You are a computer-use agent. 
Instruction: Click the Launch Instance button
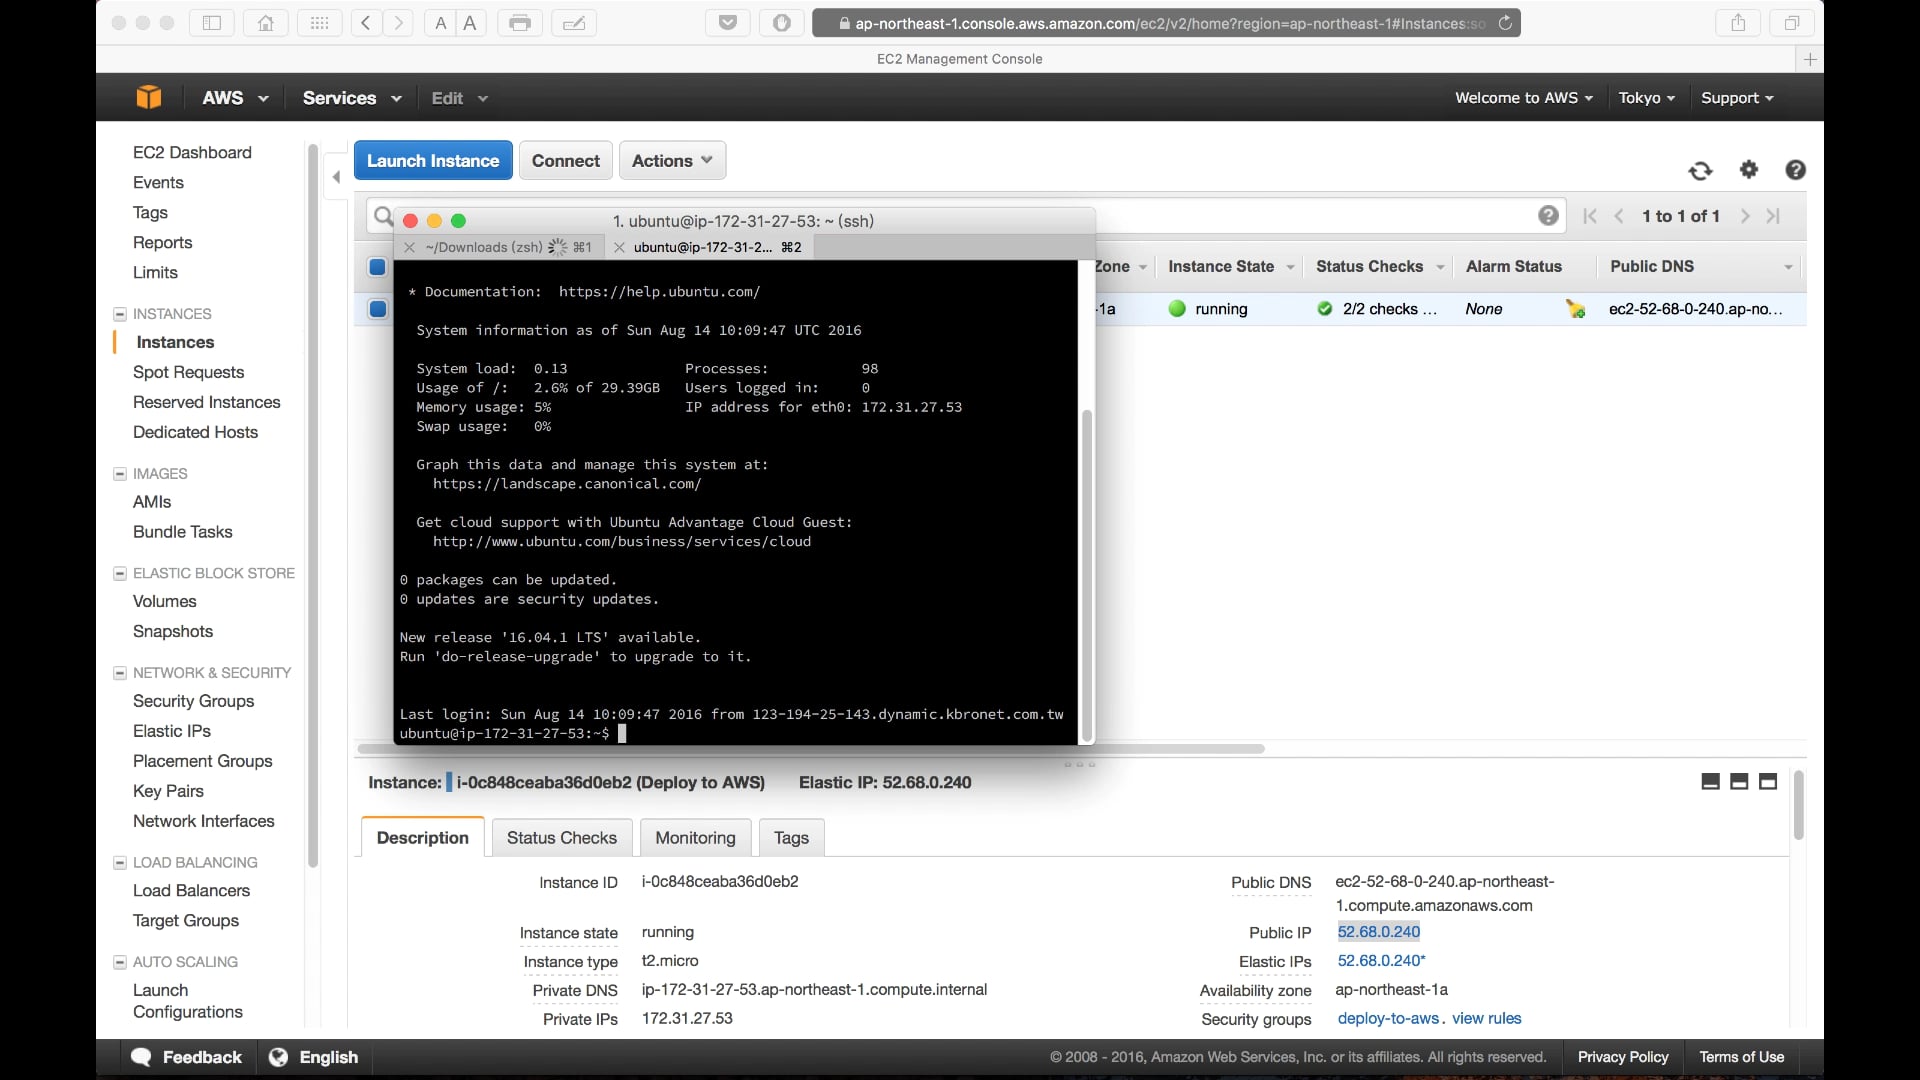click(x=432, y=161)
